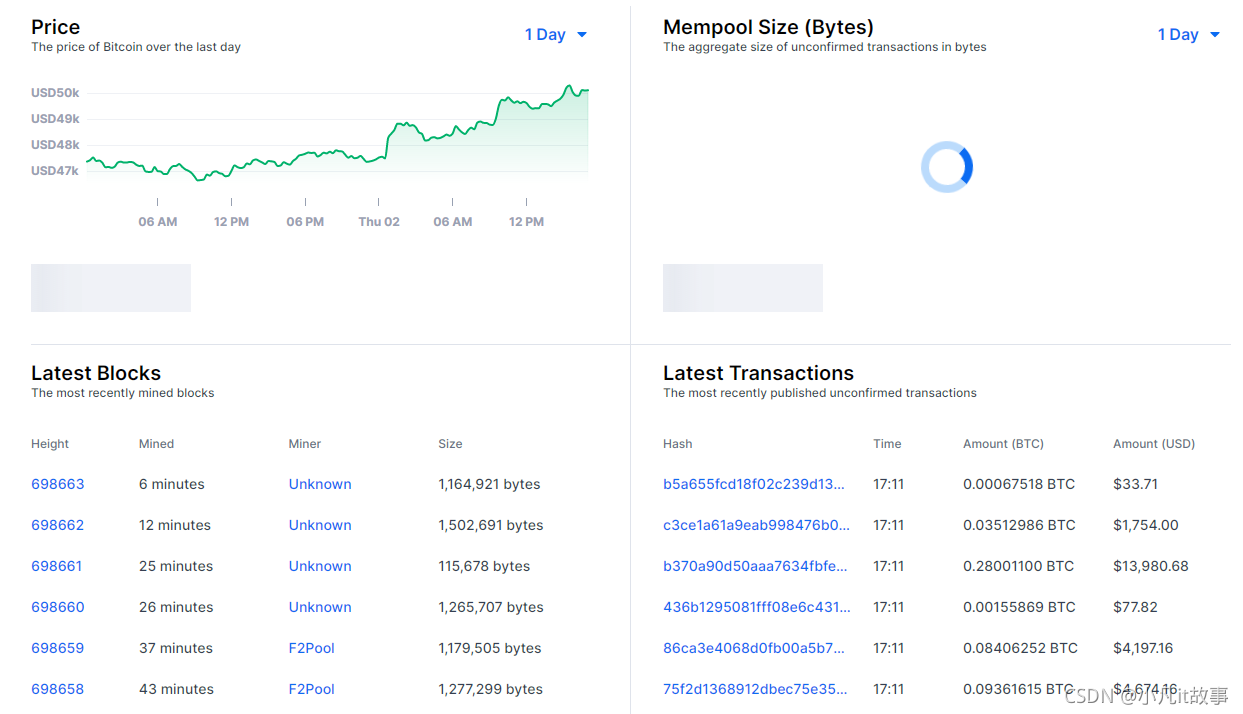This screenshot has width=1243, height=714.
Task: Click the 115,678 bytes size cell
Action: (484, 566)
